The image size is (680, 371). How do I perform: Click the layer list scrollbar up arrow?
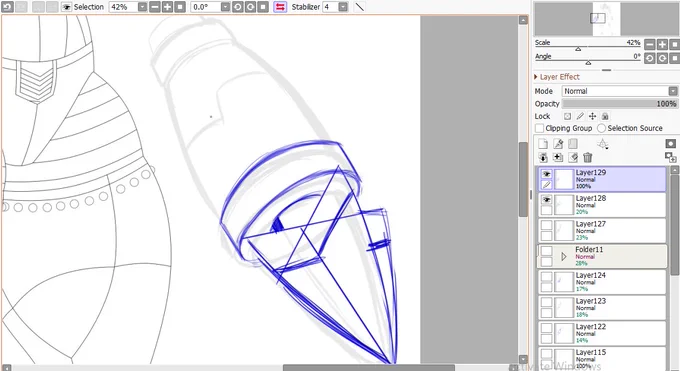click(x=674, y=171)
